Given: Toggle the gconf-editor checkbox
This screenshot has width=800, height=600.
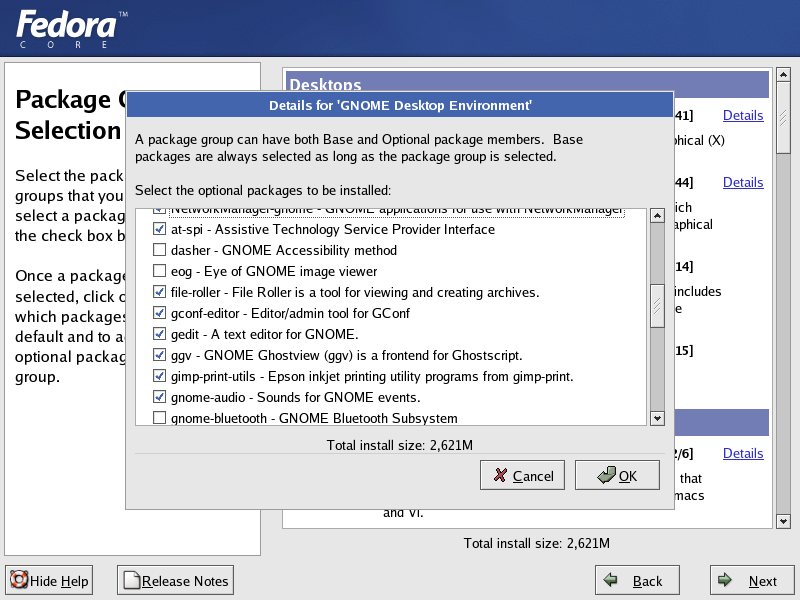Looking at the screenshot, I should tap(160, 312).
